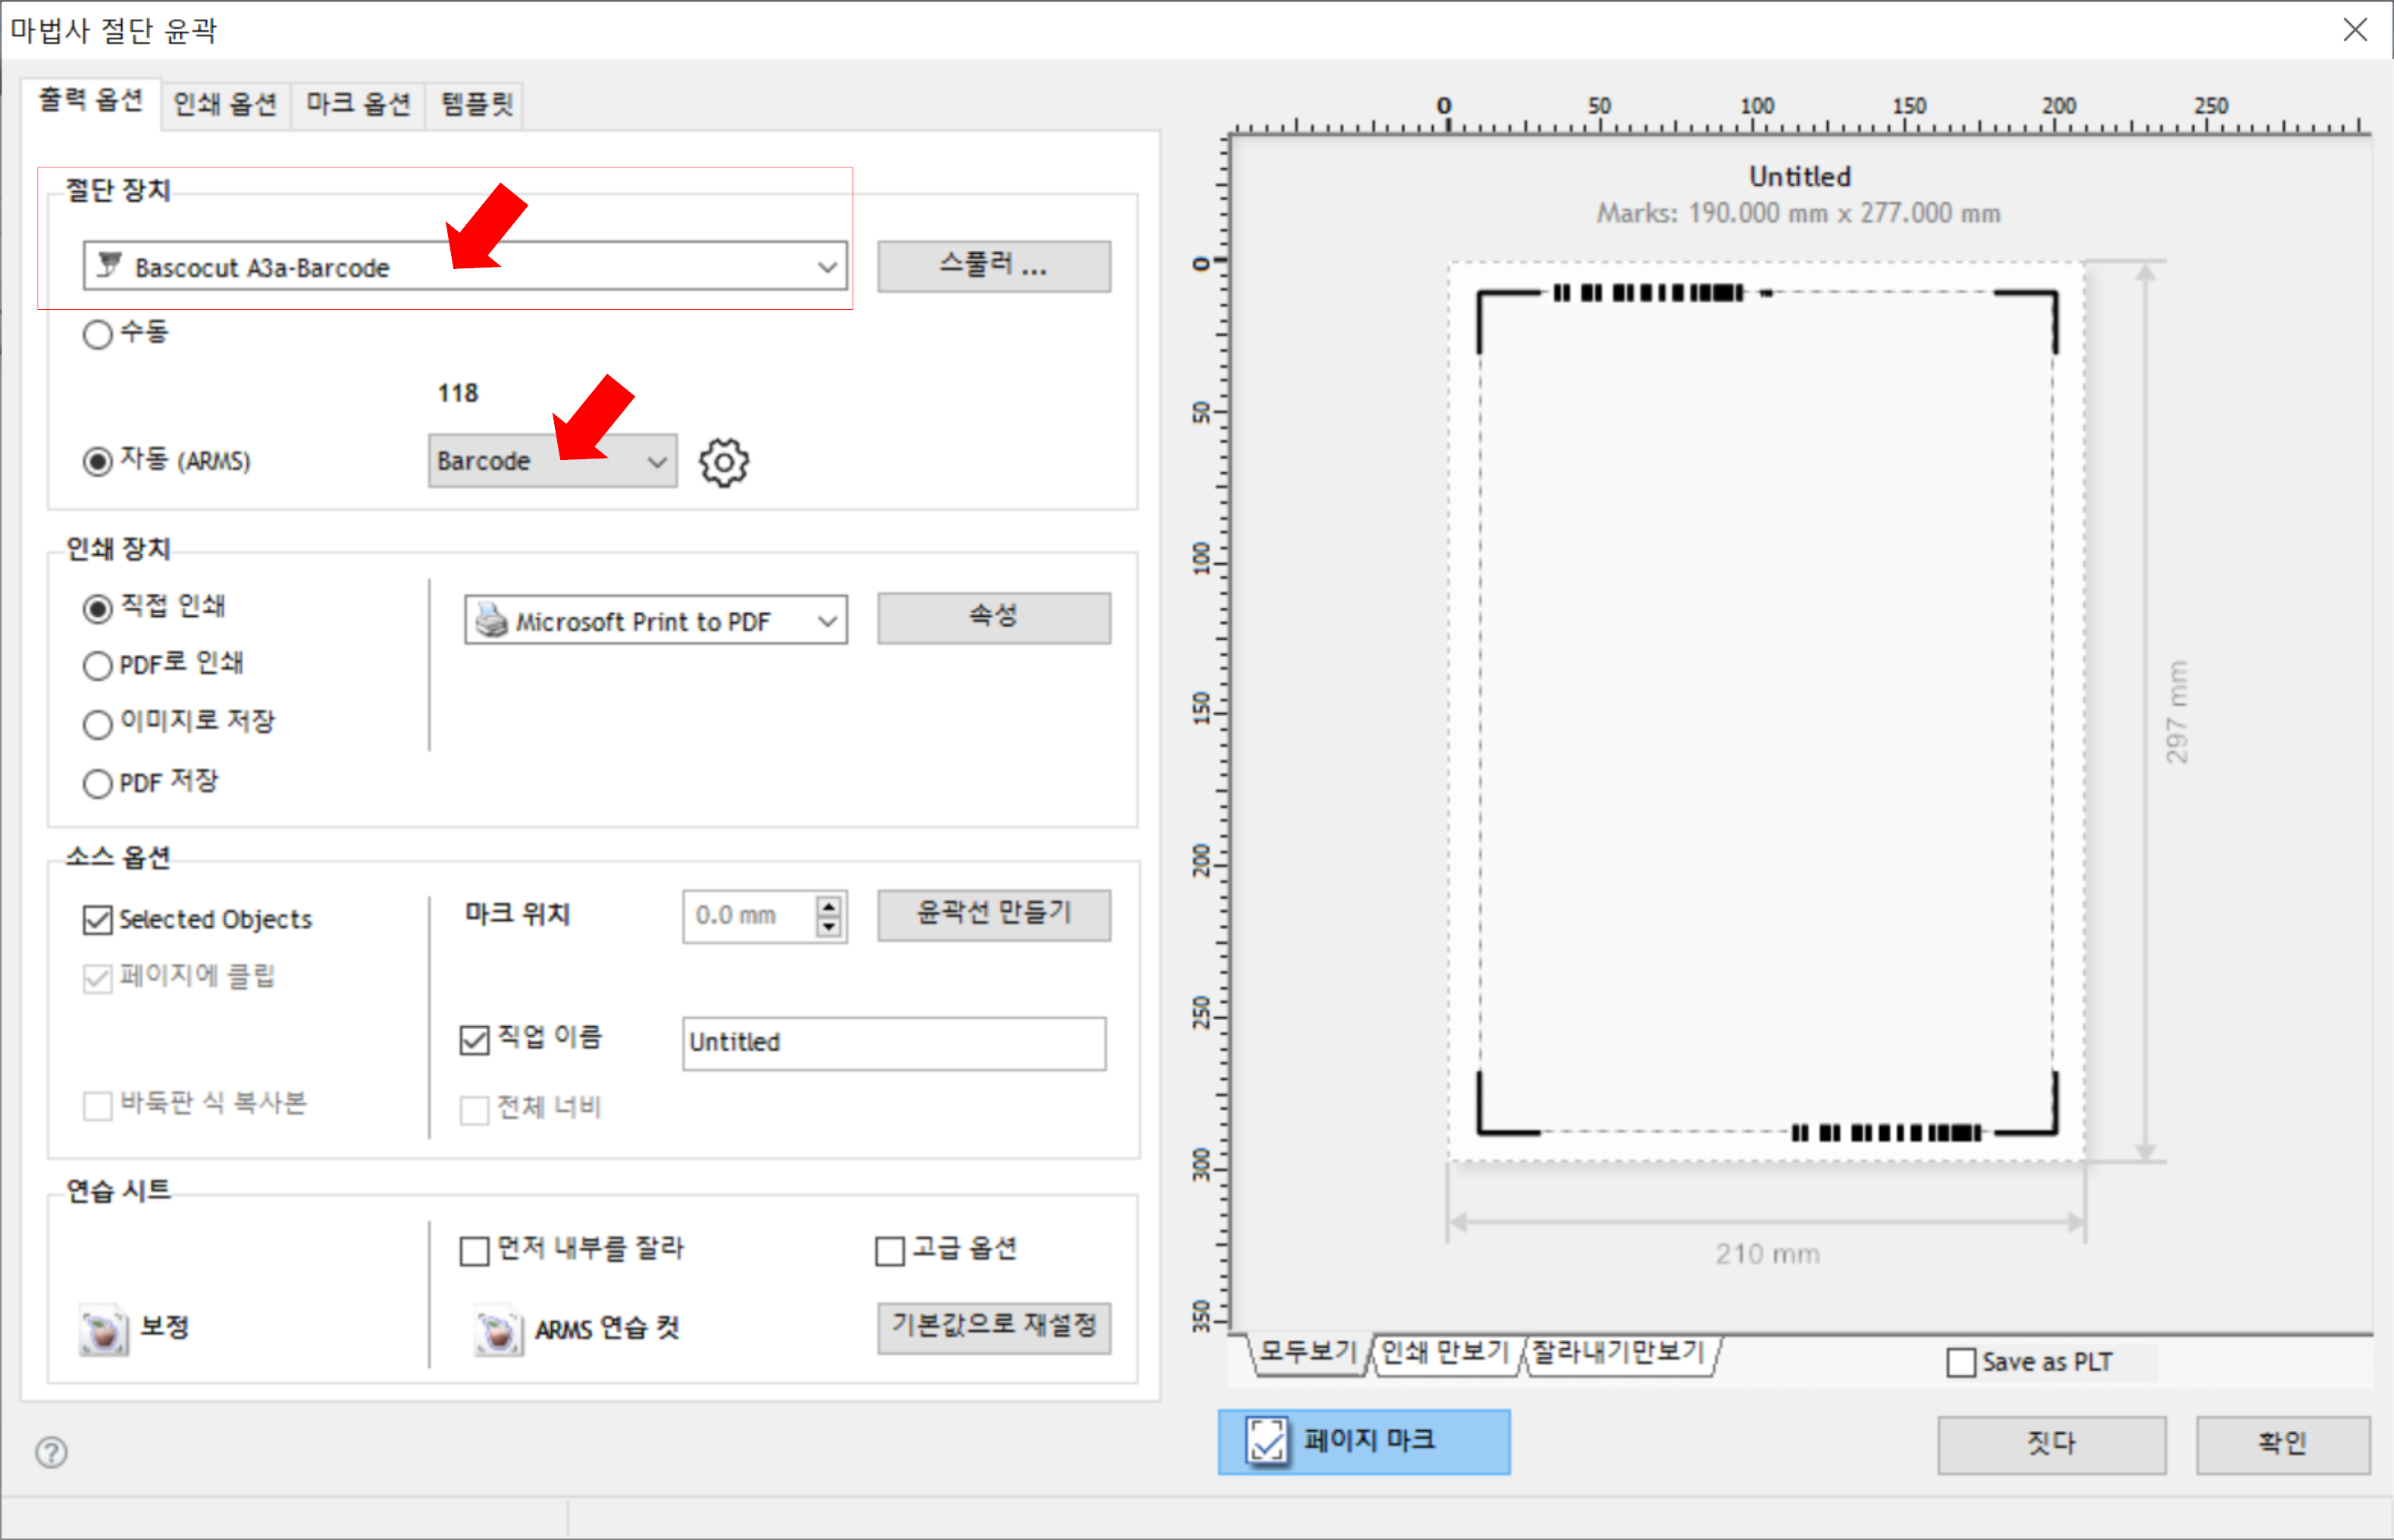2394x1540 pixels.
Task: Click the 보정 calibration icon
Action: (104, 1329)
